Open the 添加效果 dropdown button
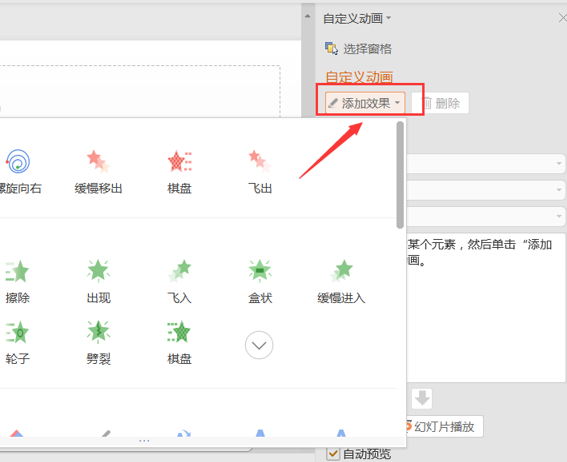 pyautogui.click(x=365, y=103)
